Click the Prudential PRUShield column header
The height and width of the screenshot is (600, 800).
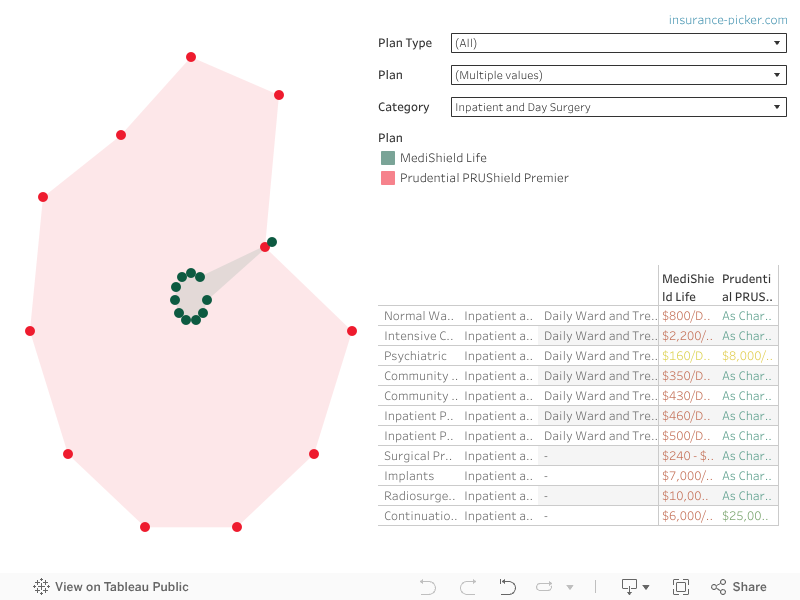[748, 287]
